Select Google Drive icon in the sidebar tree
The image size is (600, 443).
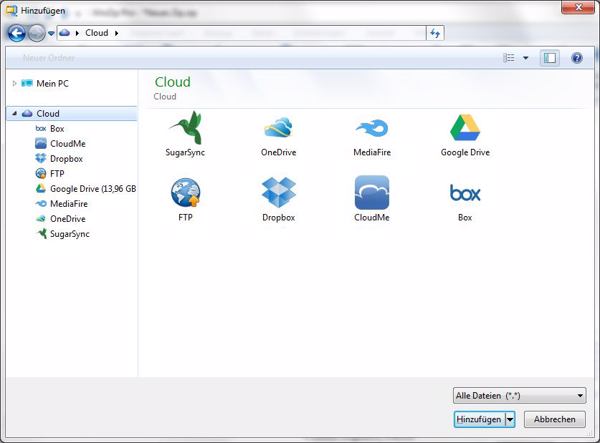tap(41, 188)
